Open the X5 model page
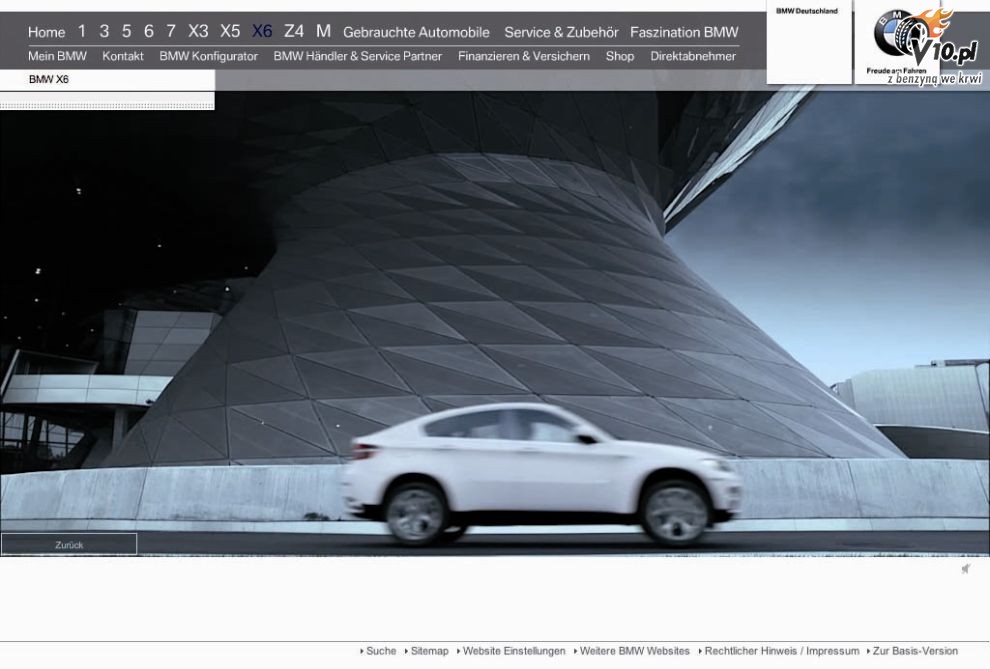This screenshot has height=669, width=990. pyautogui.click(x=230, y=31)
